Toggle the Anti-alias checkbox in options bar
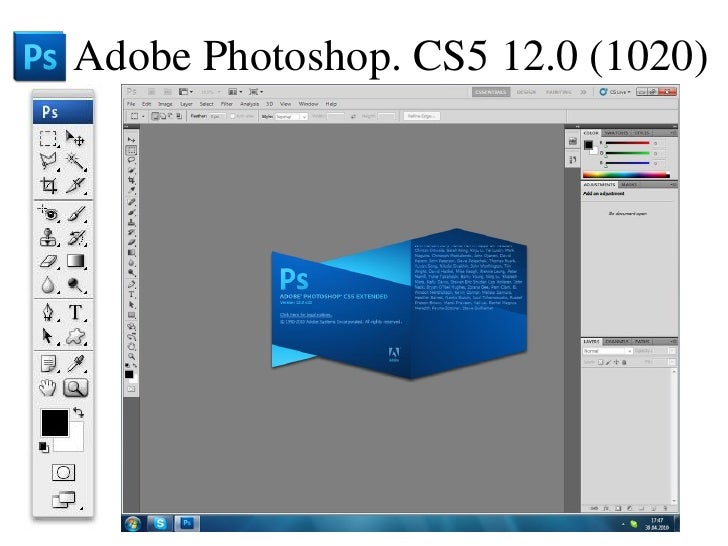This screenshot has width=728, height=546. click(x=233, y=116)
